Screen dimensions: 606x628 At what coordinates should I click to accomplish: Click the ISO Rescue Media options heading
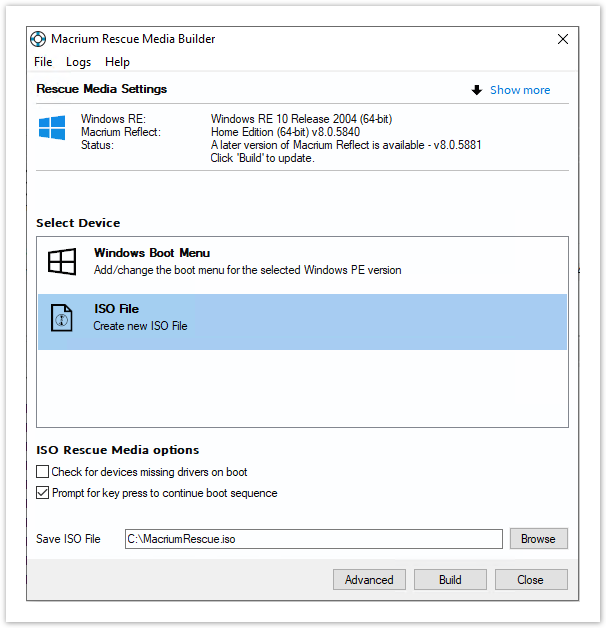117,450
